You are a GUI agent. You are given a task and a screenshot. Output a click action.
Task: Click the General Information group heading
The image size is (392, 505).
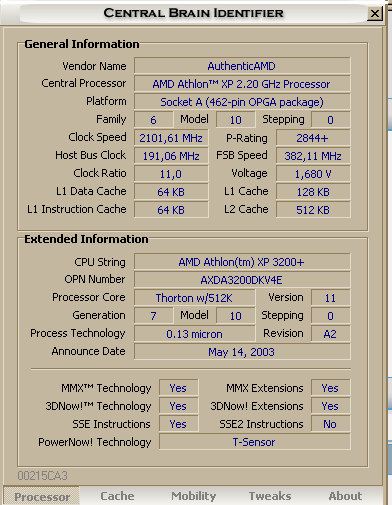pyautogui.click(x=82, y=44)
